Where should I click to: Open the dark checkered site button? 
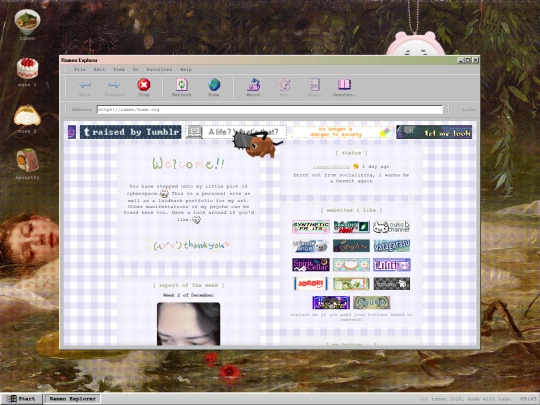392,284
